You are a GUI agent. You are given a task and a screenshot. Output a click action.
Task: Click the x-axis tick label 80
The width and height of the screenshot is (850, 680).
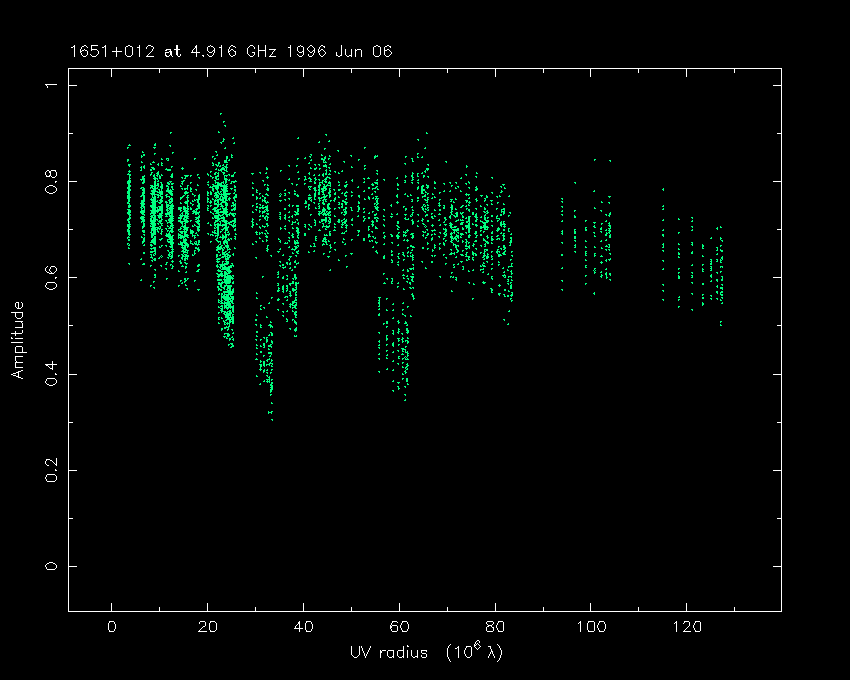[x=495, y=627]
